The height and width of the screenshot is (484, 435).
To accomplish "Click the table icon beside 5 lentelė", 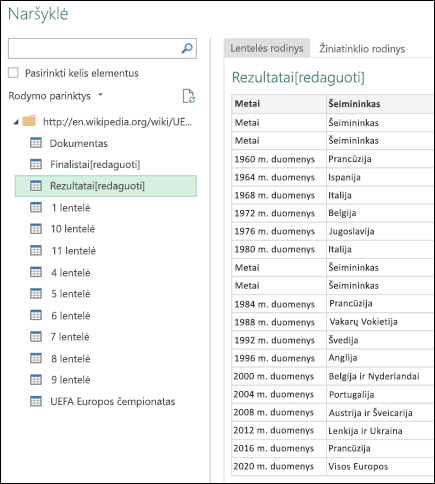I will click(36, 294).
